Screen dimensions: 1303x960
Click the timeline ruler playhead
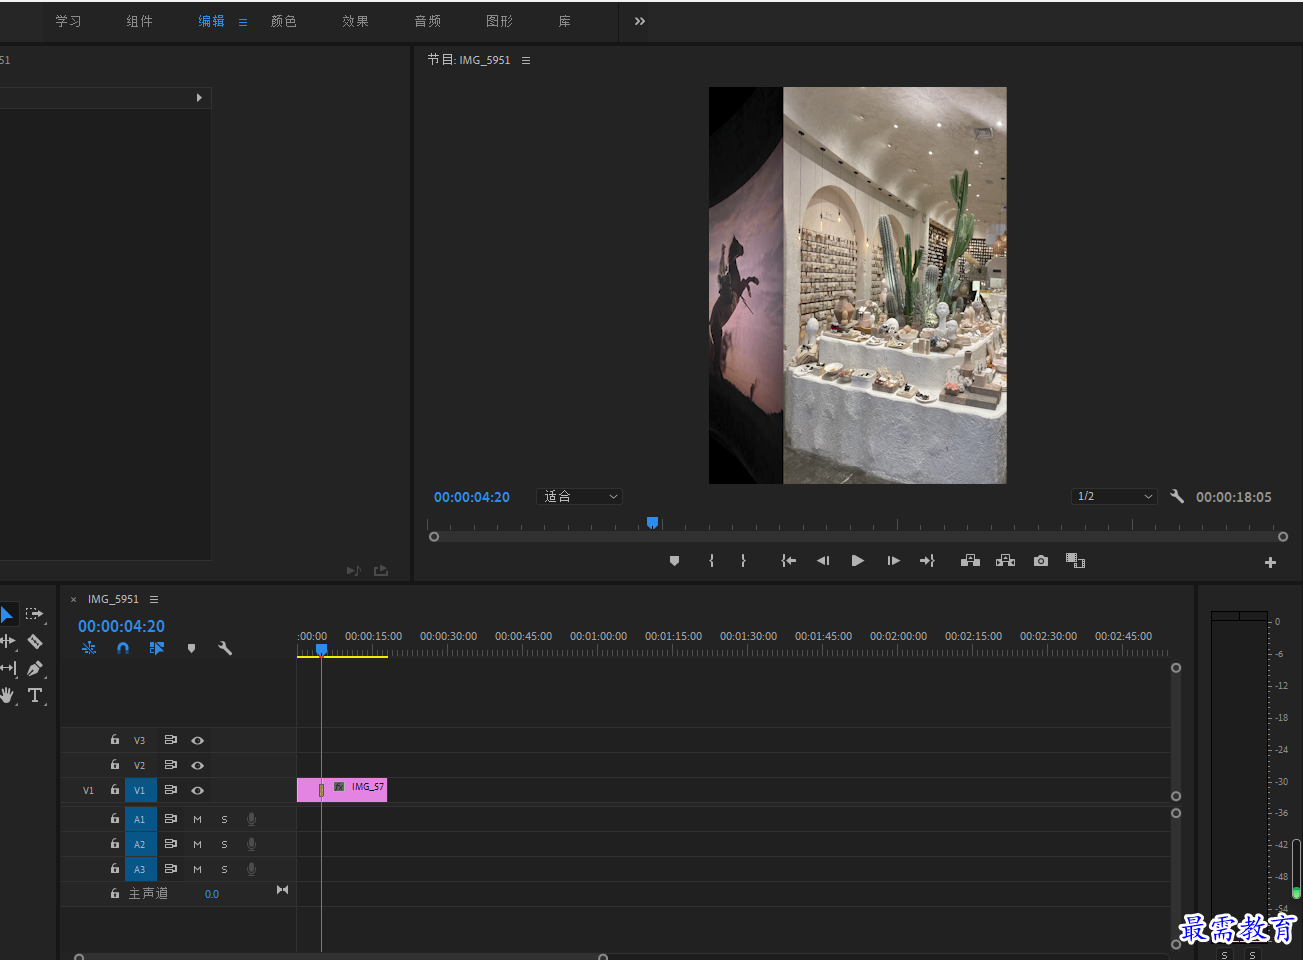(x=321, y=649)
